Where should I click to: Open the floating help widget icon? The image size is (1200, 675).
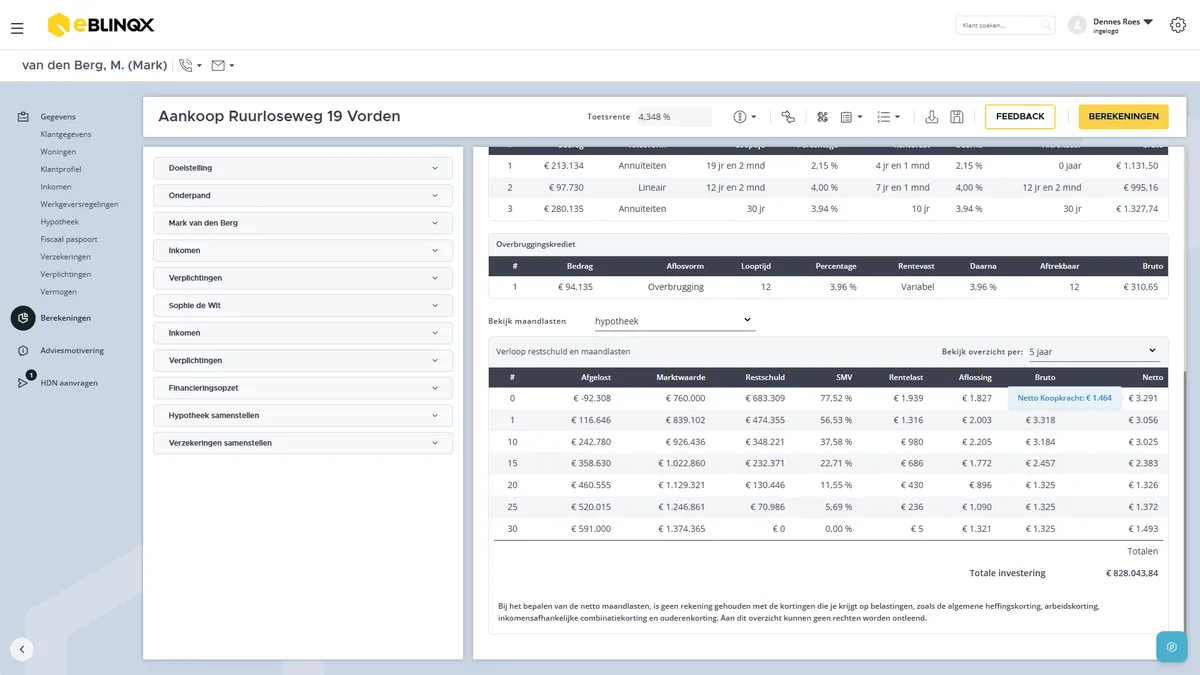point(1172,647)
